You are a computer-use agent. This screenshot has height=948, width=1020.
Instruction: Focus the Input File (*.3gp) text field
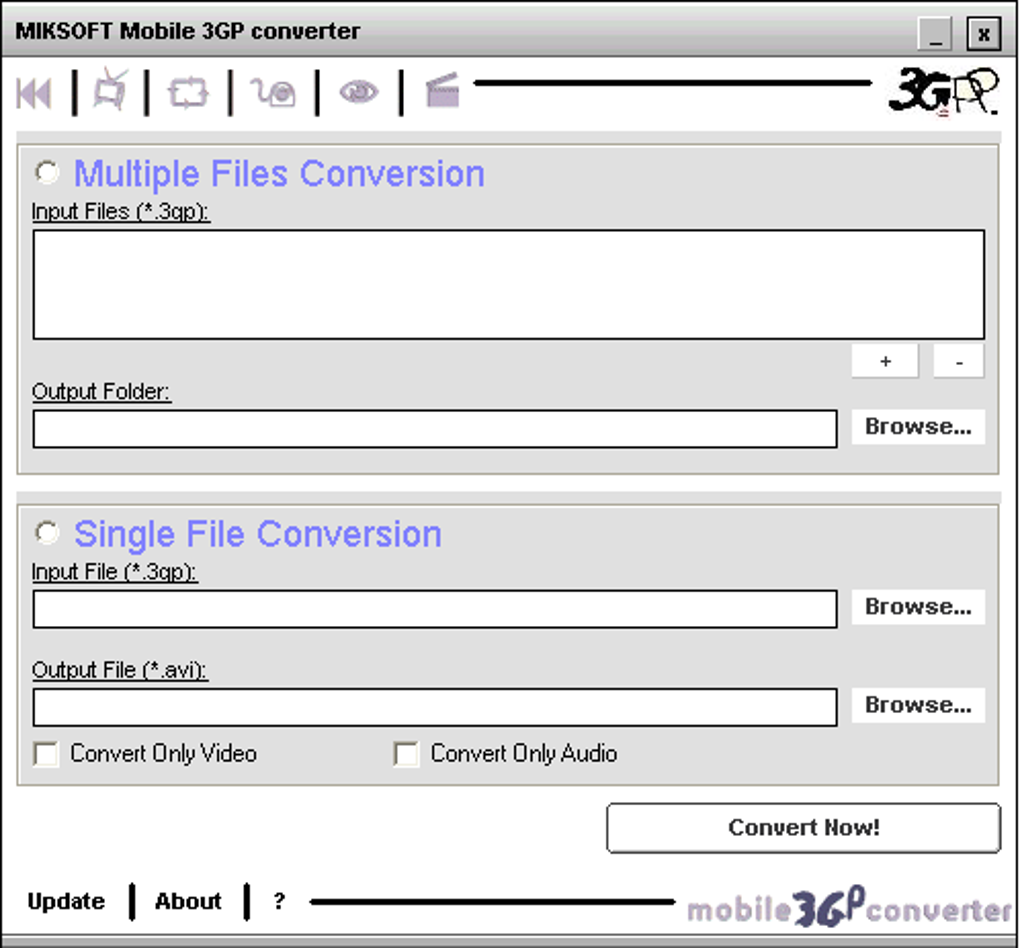point(435,609)
